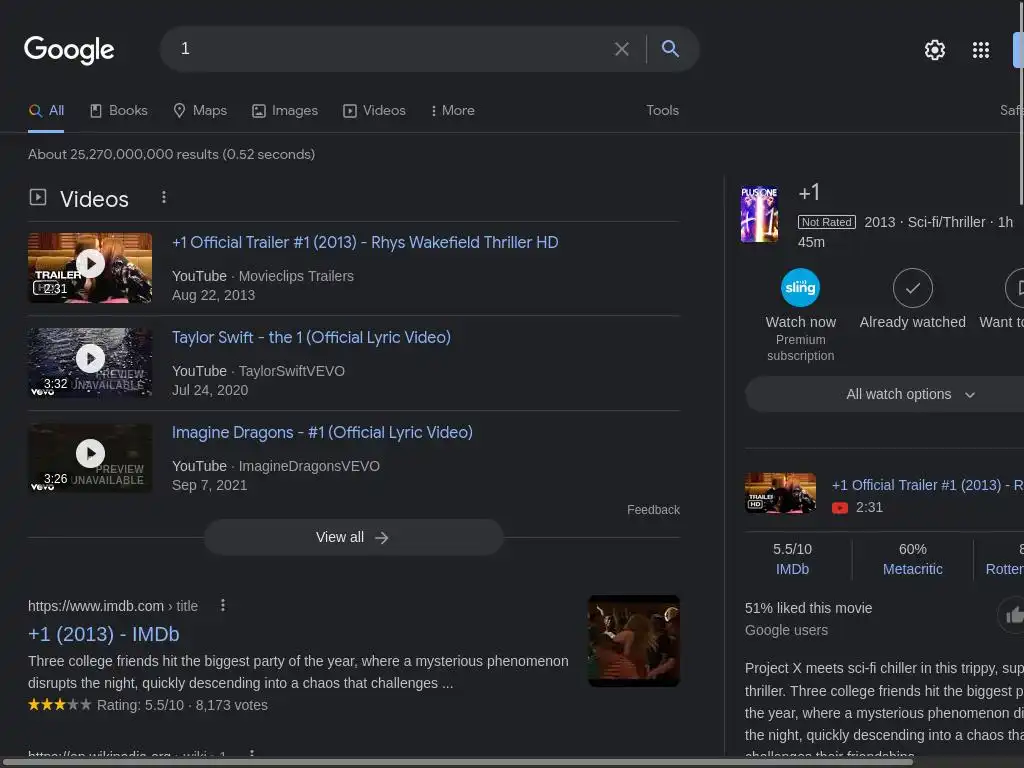Open the IMDb rating link
The width and height of the screenshot is (1024, 768).
point(792,569)
